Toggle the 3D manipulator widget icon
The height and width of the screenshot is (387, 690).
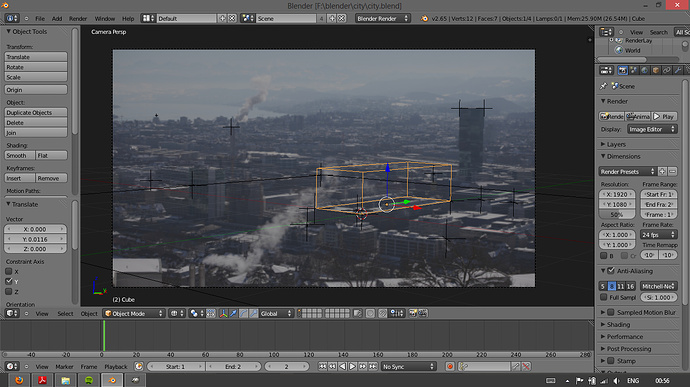click(224, 313)
